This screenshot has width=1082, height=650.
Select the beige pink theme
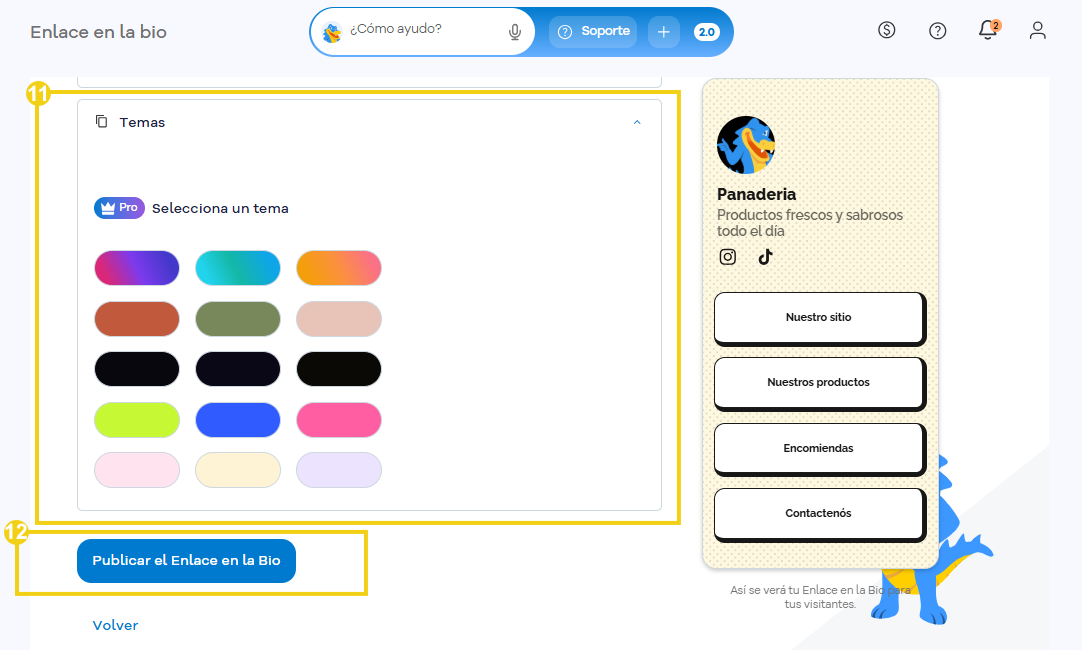click(x=339, y=319)
